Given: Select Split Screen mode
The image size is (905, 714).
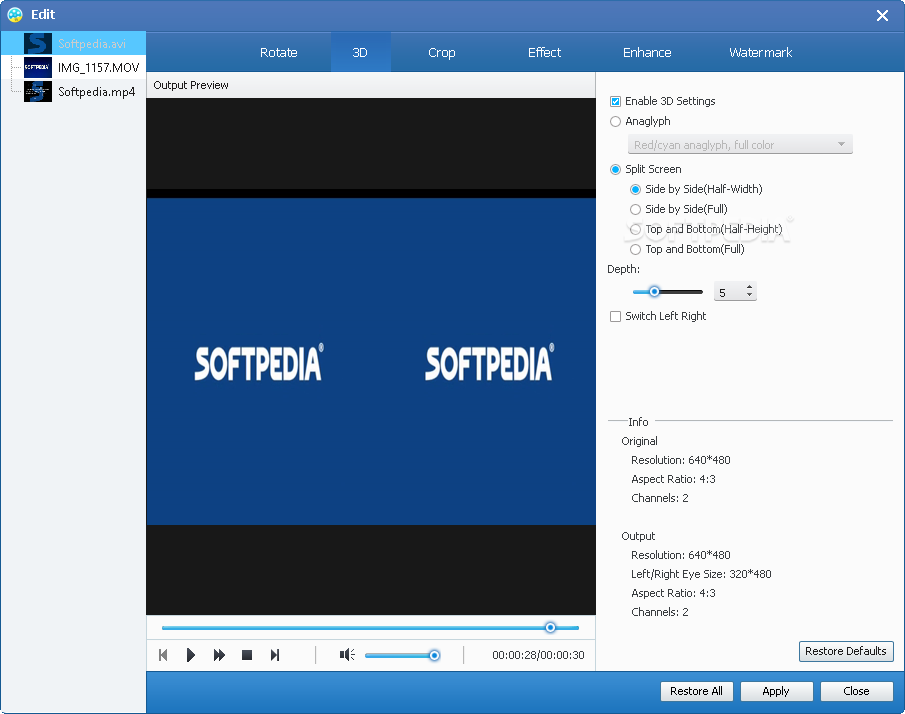Looking at the screenshot, I should (x=615, y=169).
